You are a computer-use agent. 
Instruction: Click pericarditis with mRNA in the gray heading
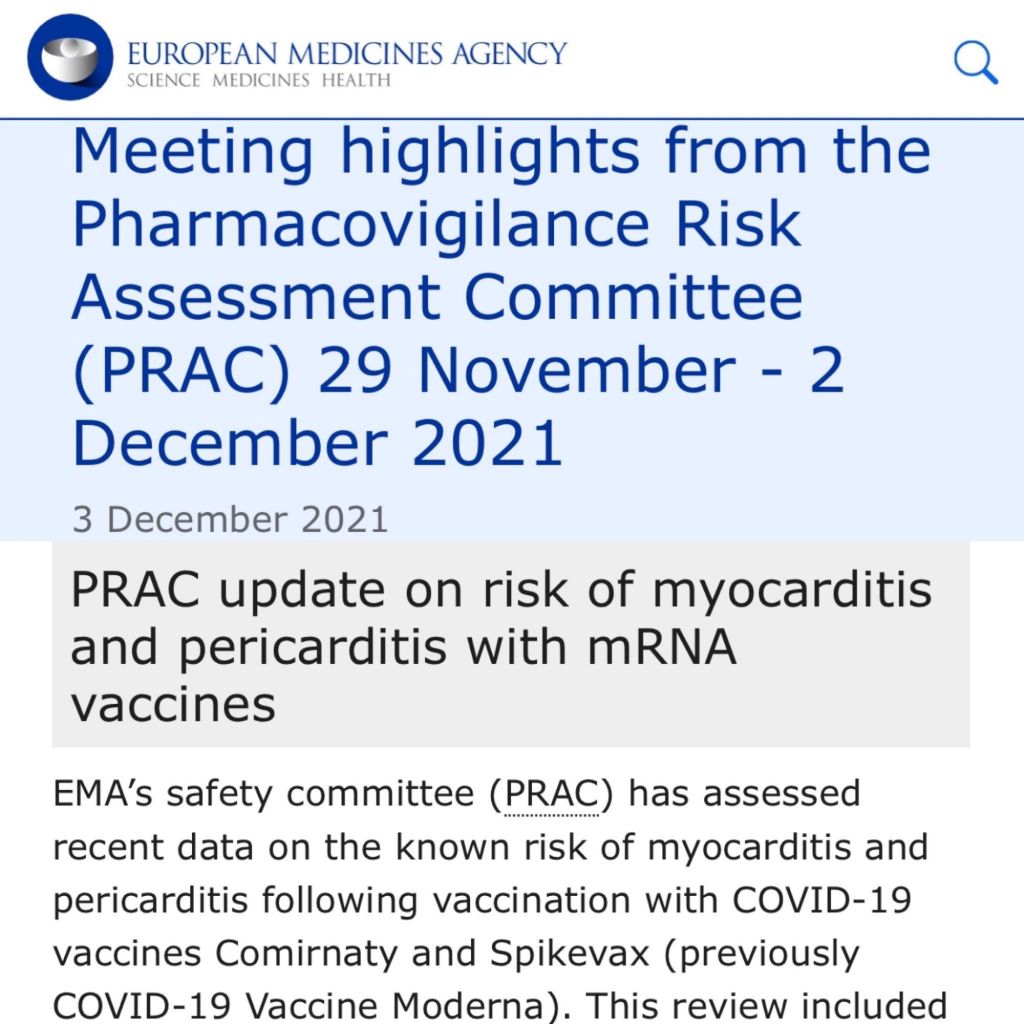[402, 648]
